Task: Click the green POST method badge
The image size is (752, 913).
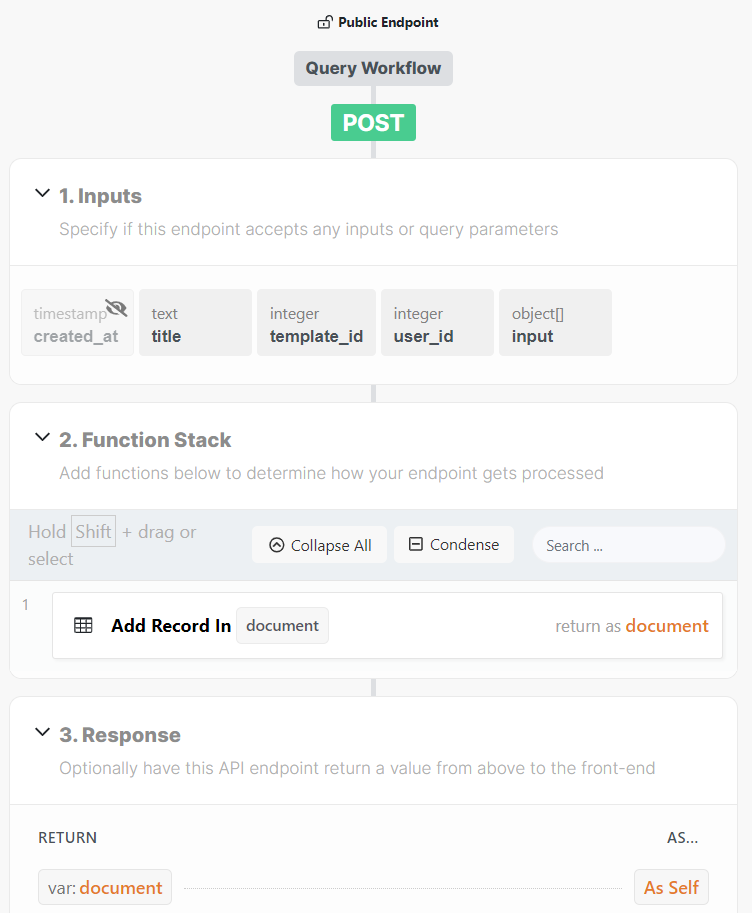Action: [373, 123]
